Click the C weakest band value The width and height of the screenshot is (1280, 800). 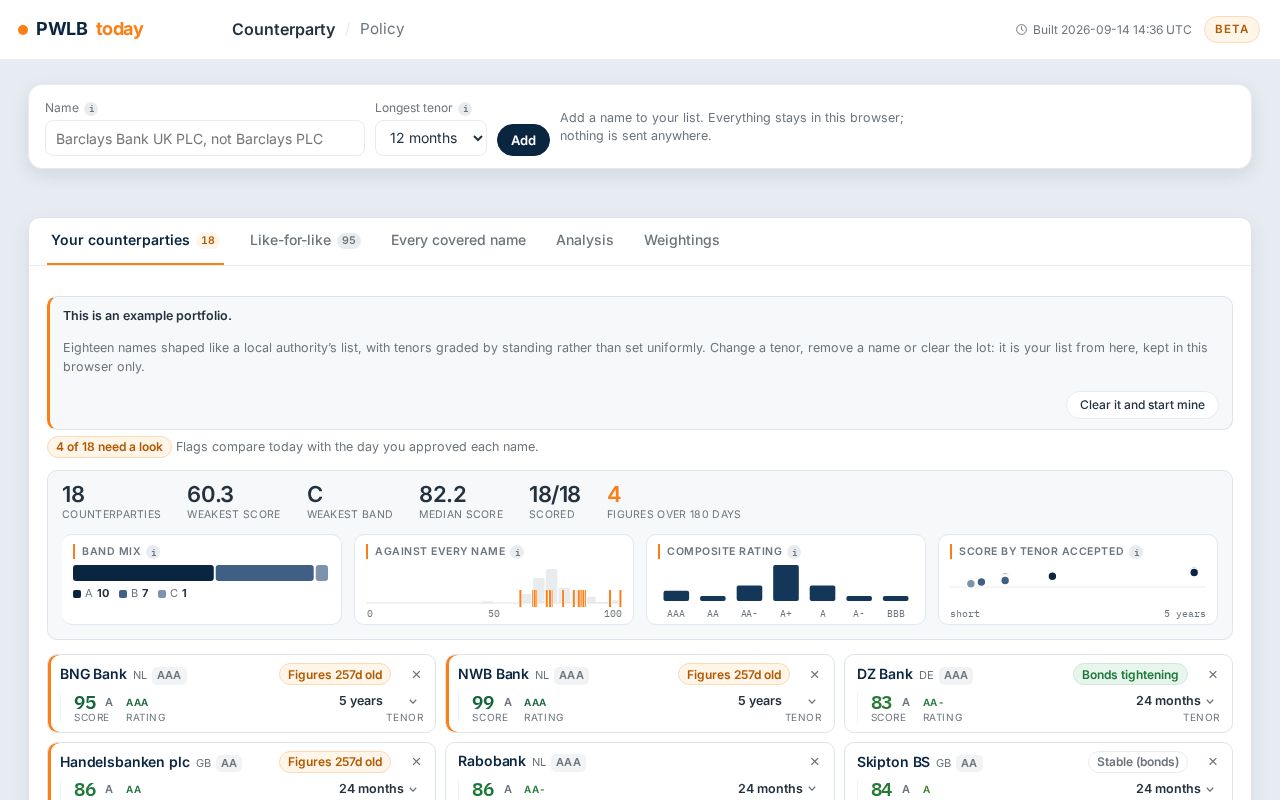tap(315, 495)
